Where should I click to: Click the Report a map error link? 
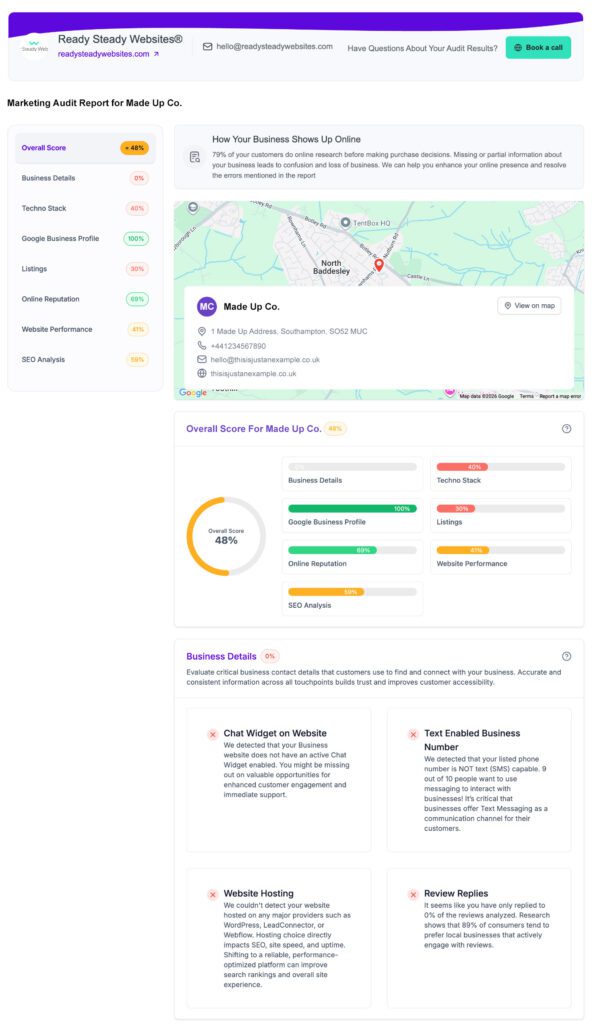click(x=560, y=396)
